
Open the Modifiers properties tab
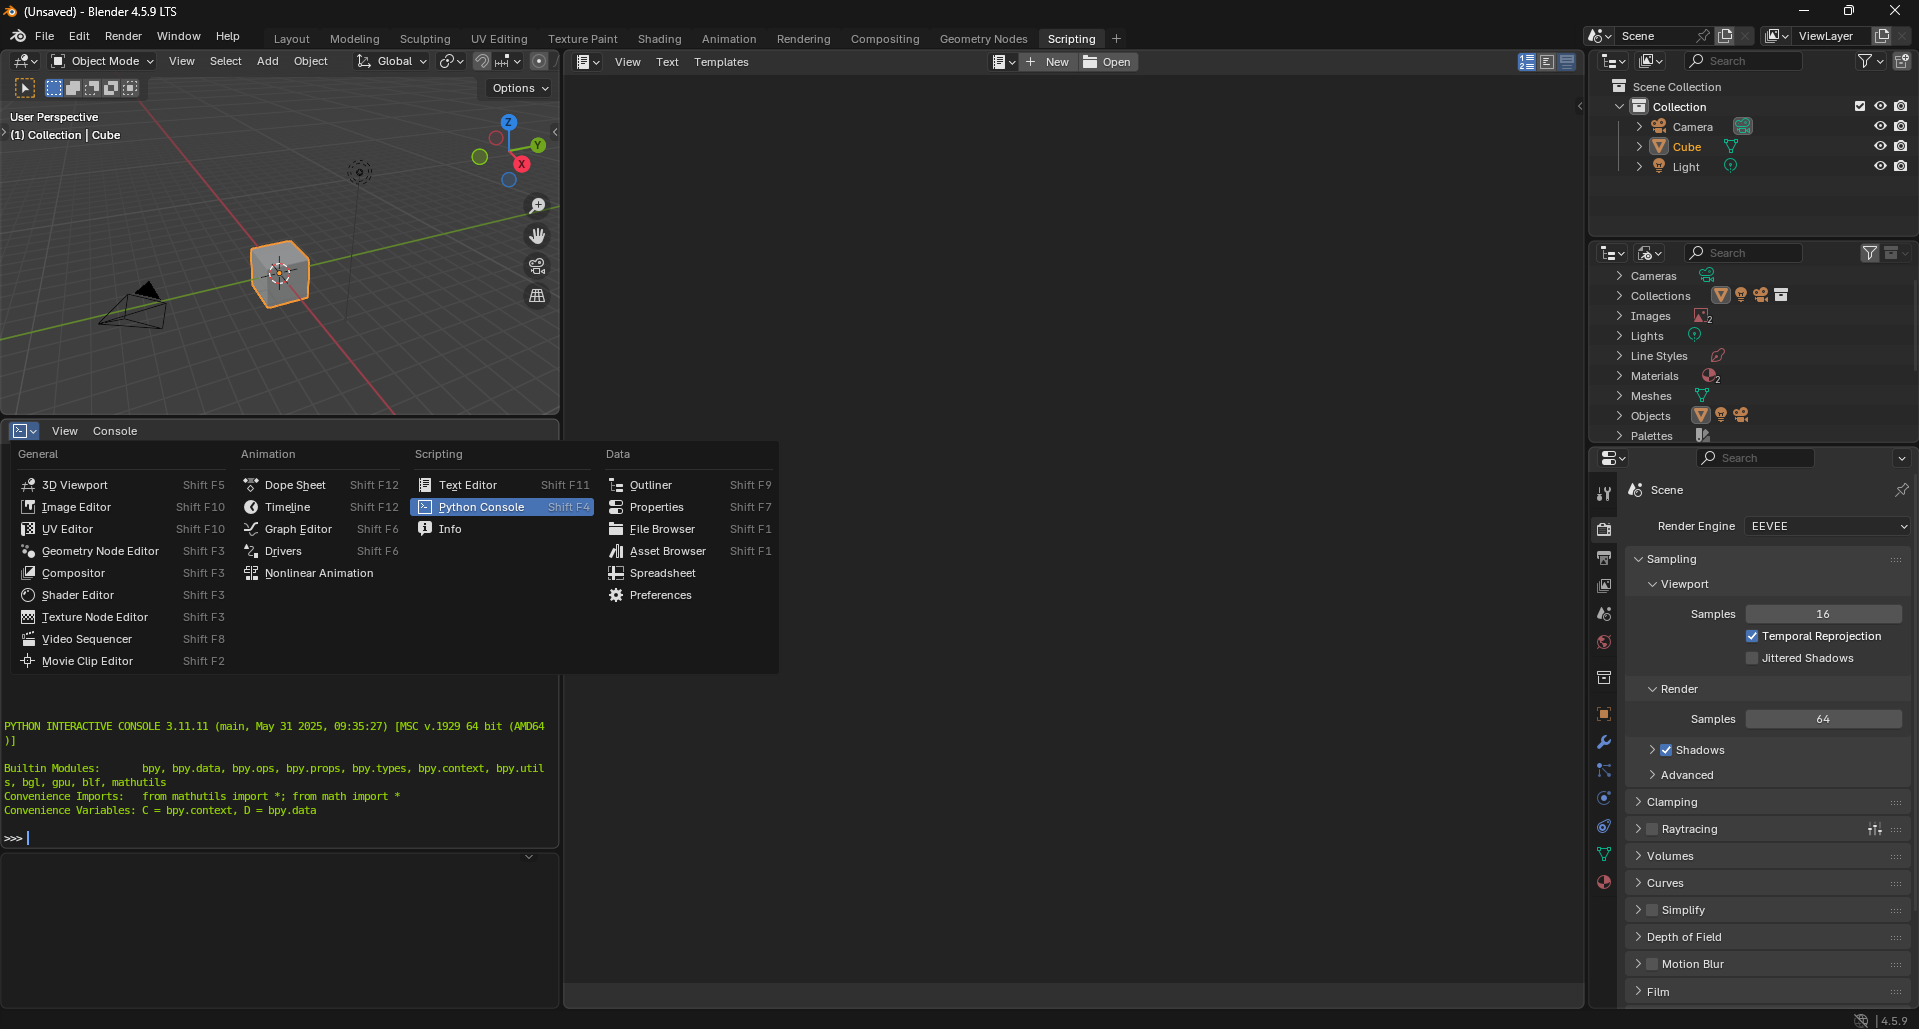click(x=1604, y=742)
